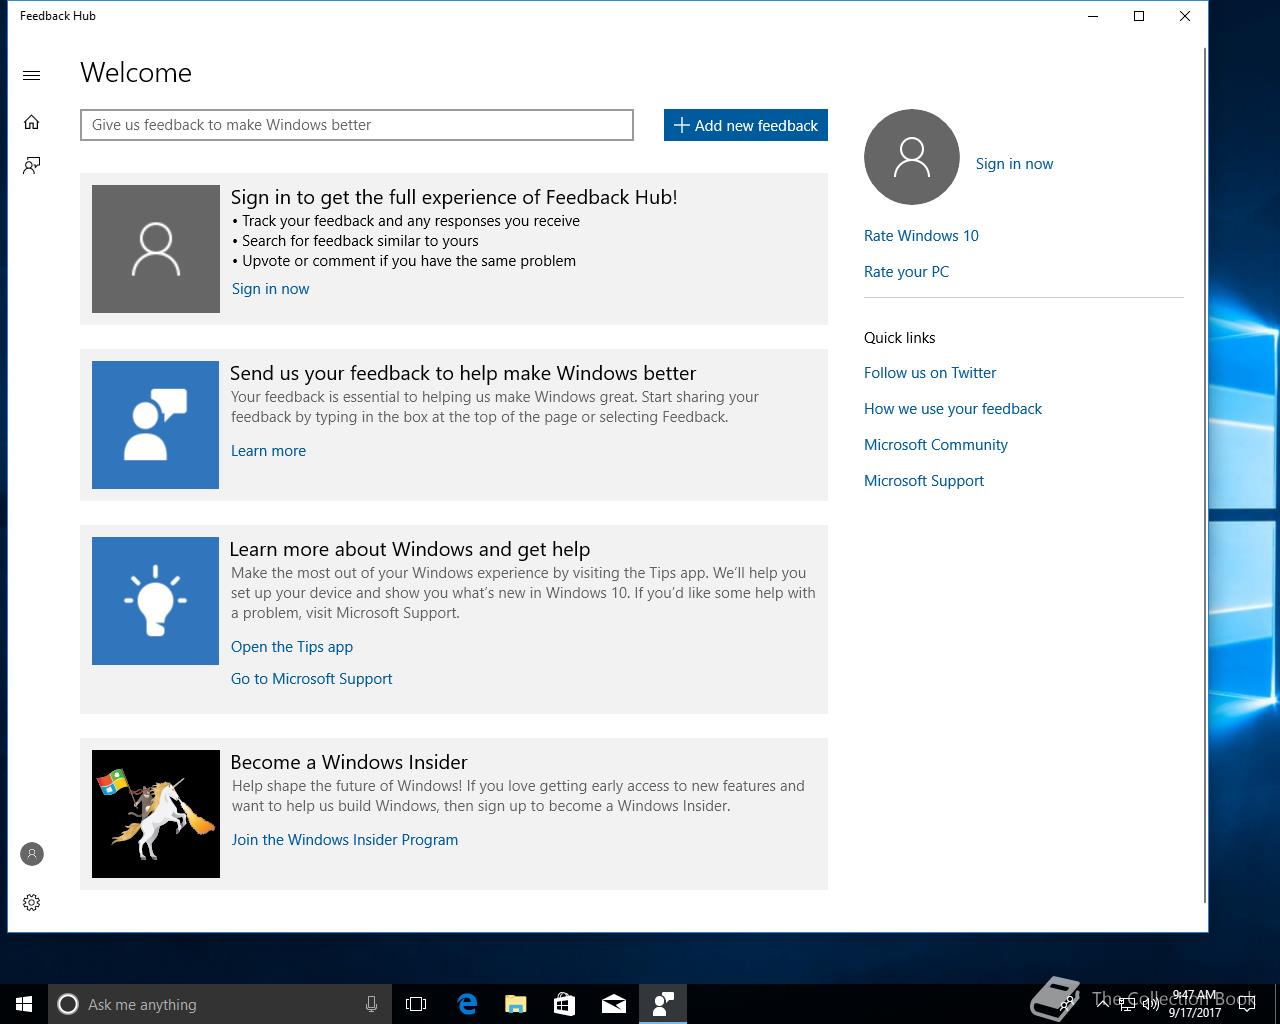Click Cortana 'Ask me anything' search box

[x=219, y=1004]
